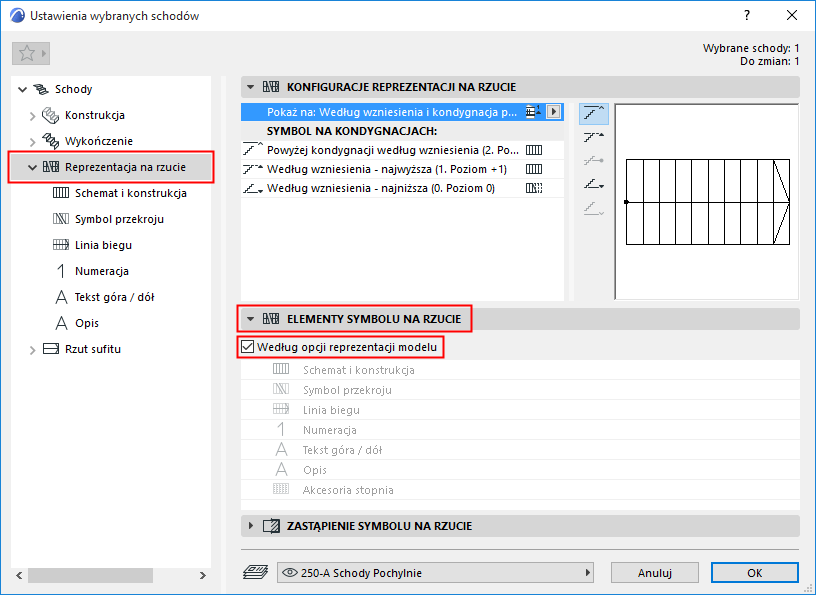The image size is (816, 595).
Task: Open the favorites dropdown arrow
Action: click(x=44, y=53)
